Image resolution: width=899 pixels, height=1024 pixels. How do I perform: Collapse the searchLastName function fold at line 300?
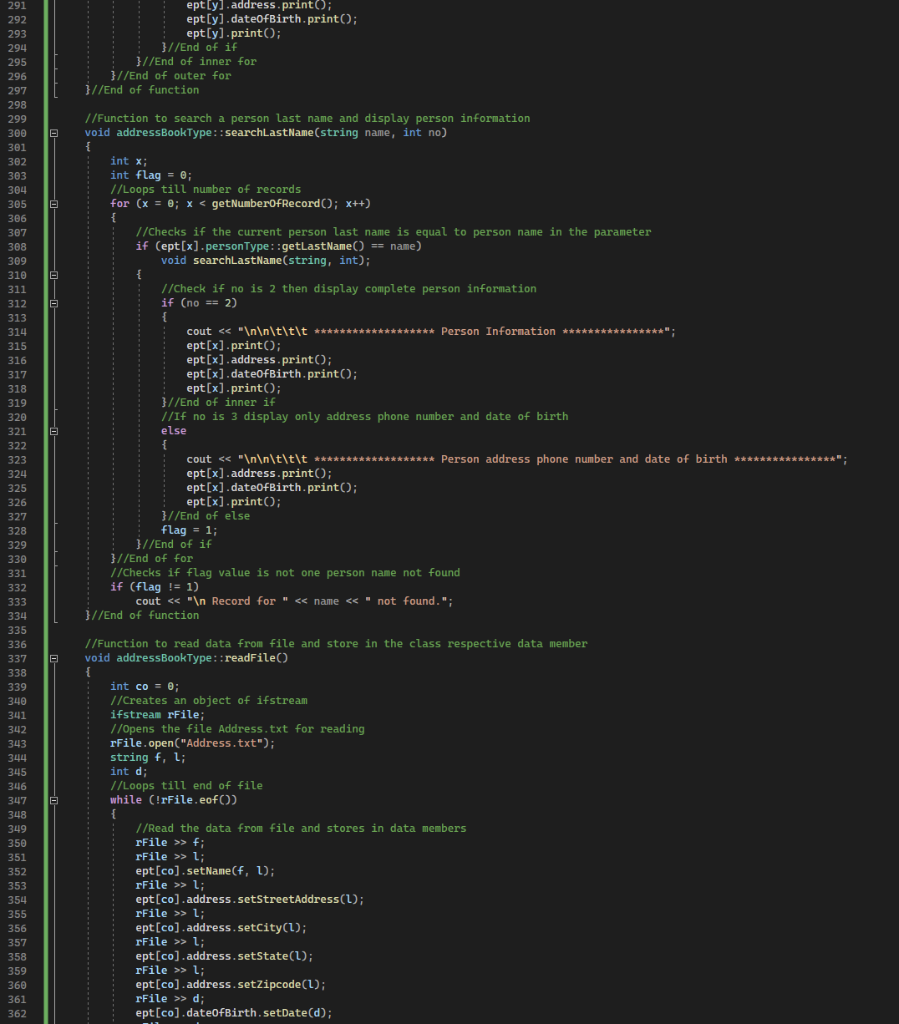coord(54,133)
